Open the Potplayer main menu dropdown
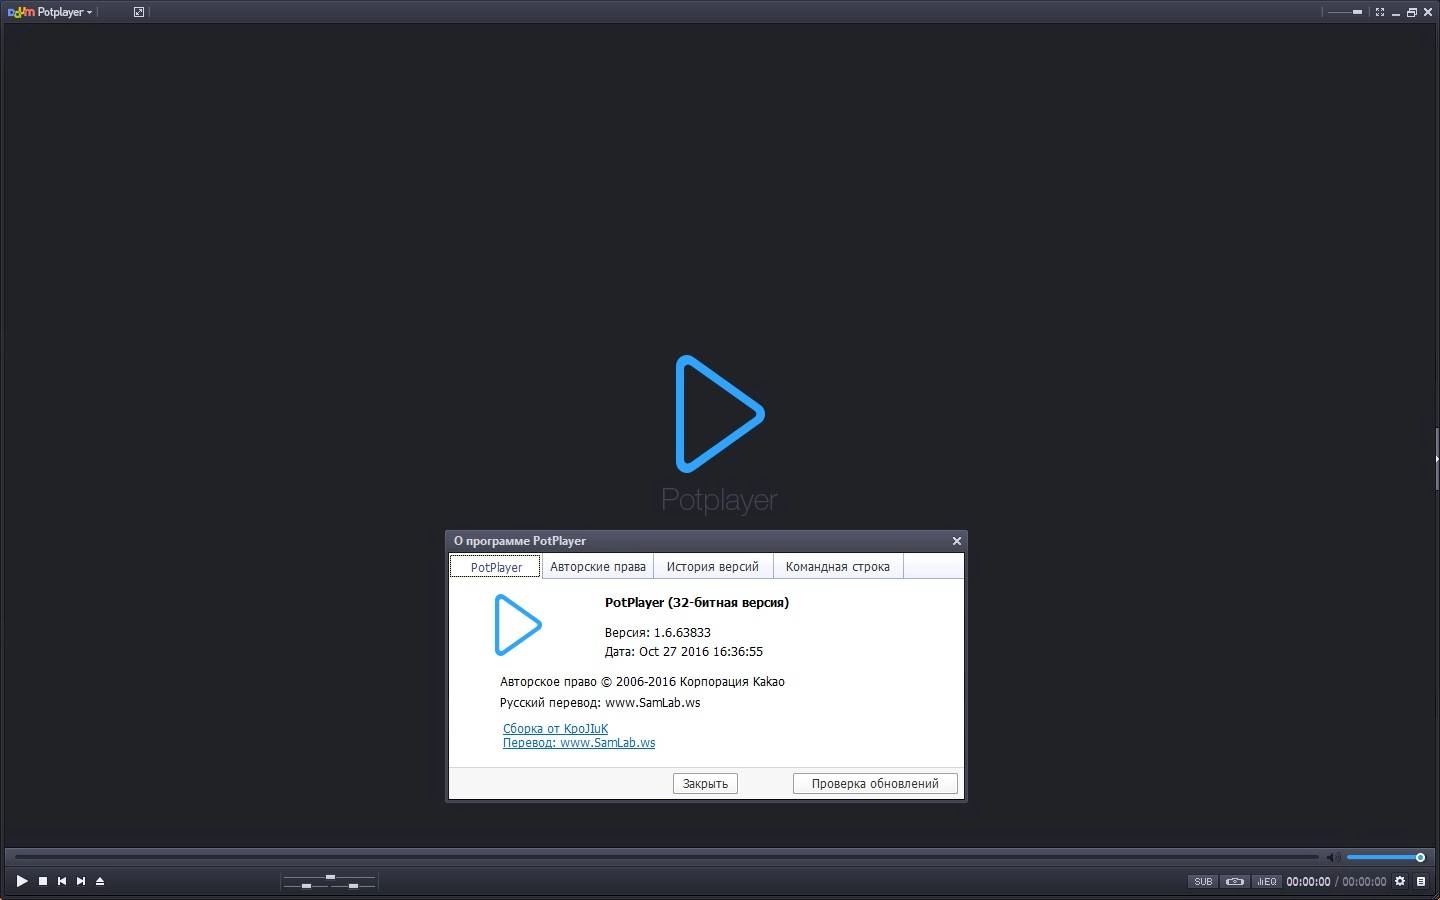The width and height of the screenshot is (1440, 900). click(x=51, y=12)
